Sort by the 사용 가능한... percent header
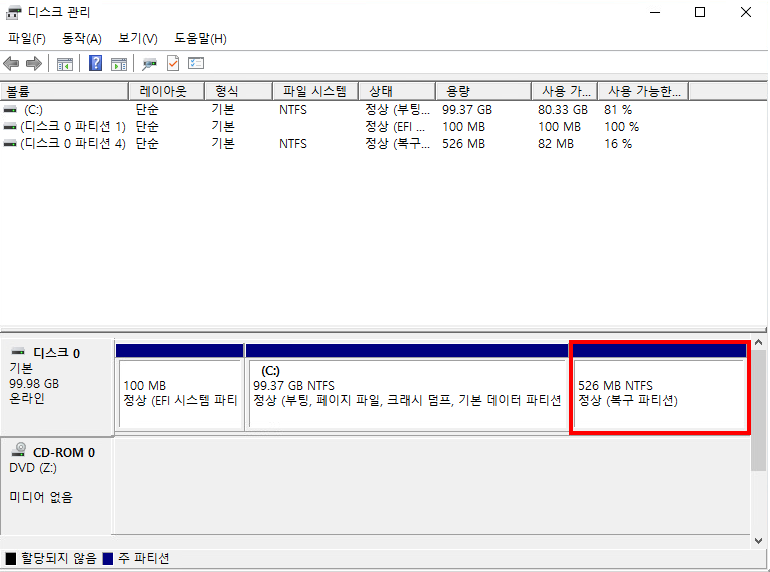Image resolution: width=770 pixels, height=572 pixels. (643, 91)
